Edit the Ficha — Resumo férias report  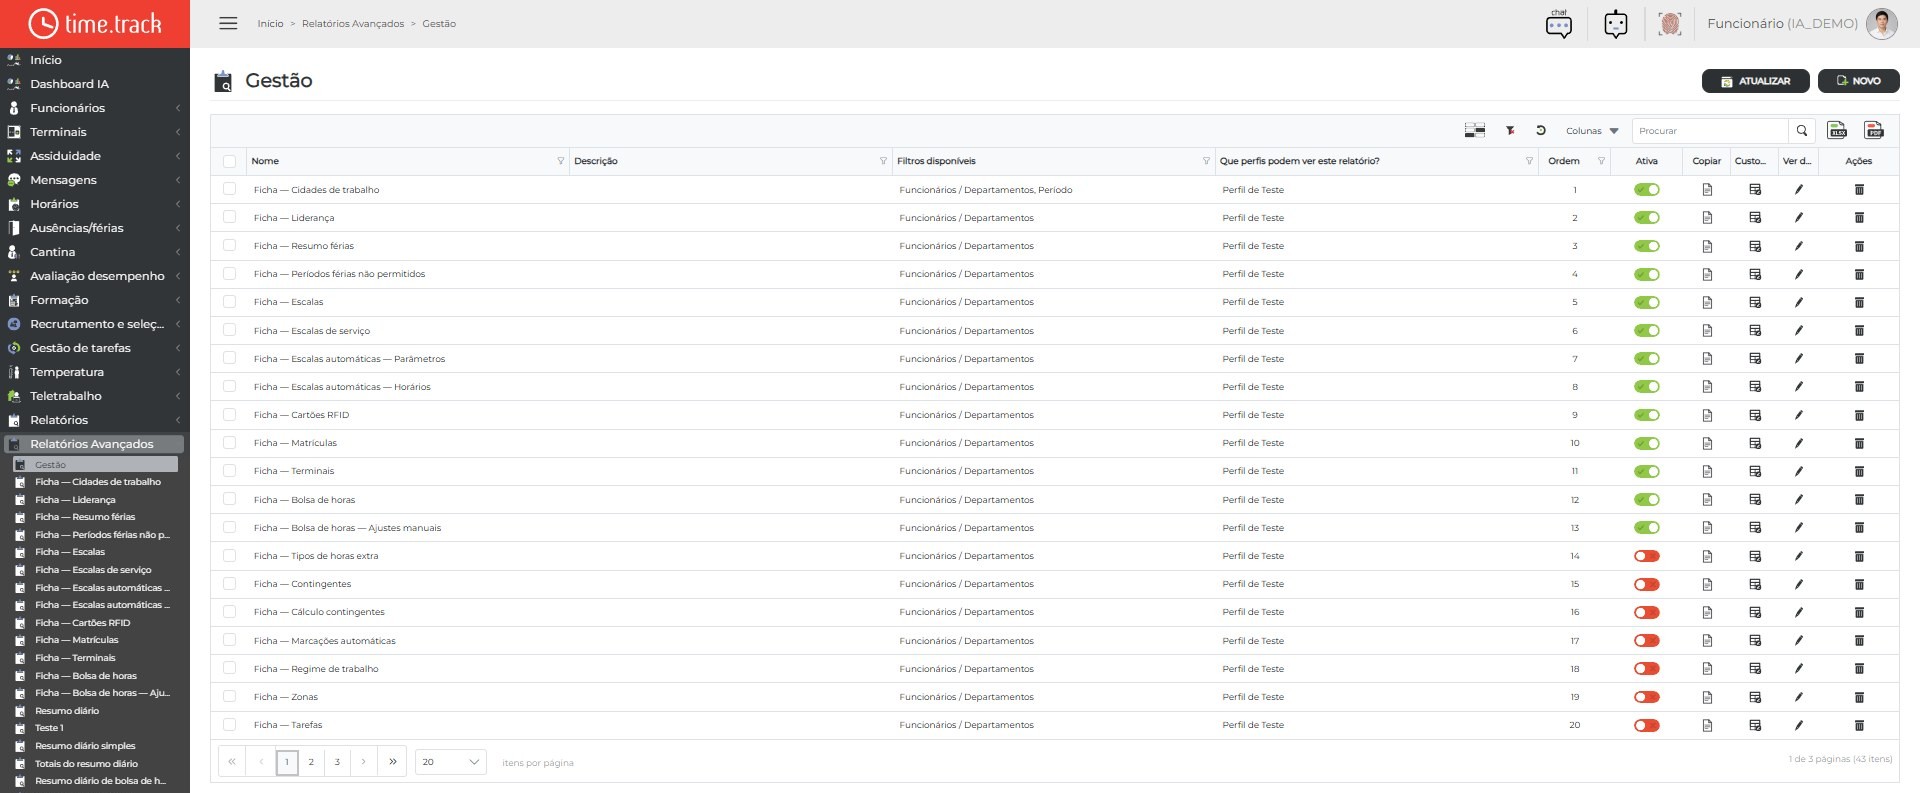(x=1798, y=246)
